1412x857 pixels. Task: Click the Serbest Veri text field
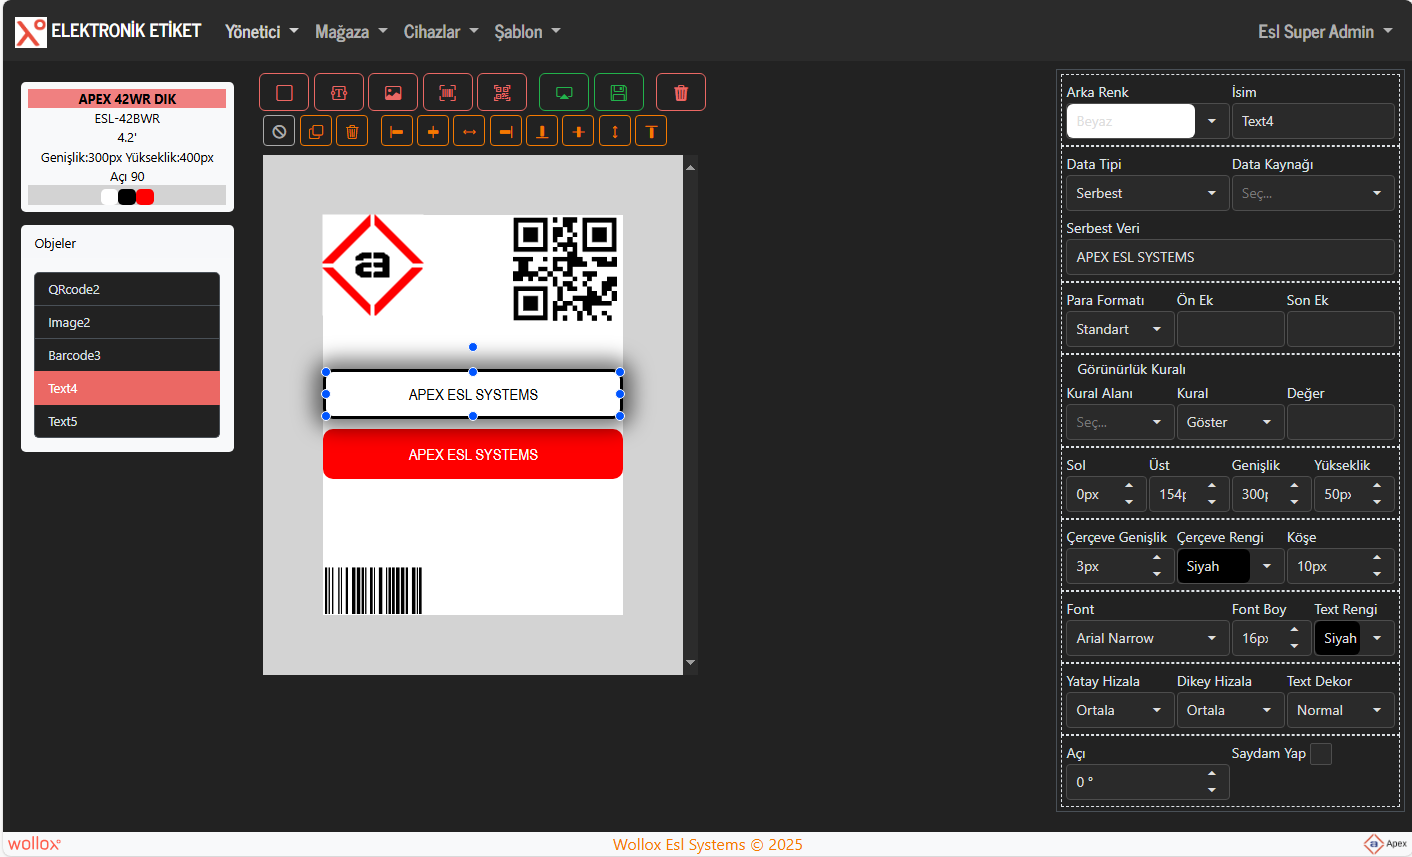pyautogui.click(x=1230, y=257)
